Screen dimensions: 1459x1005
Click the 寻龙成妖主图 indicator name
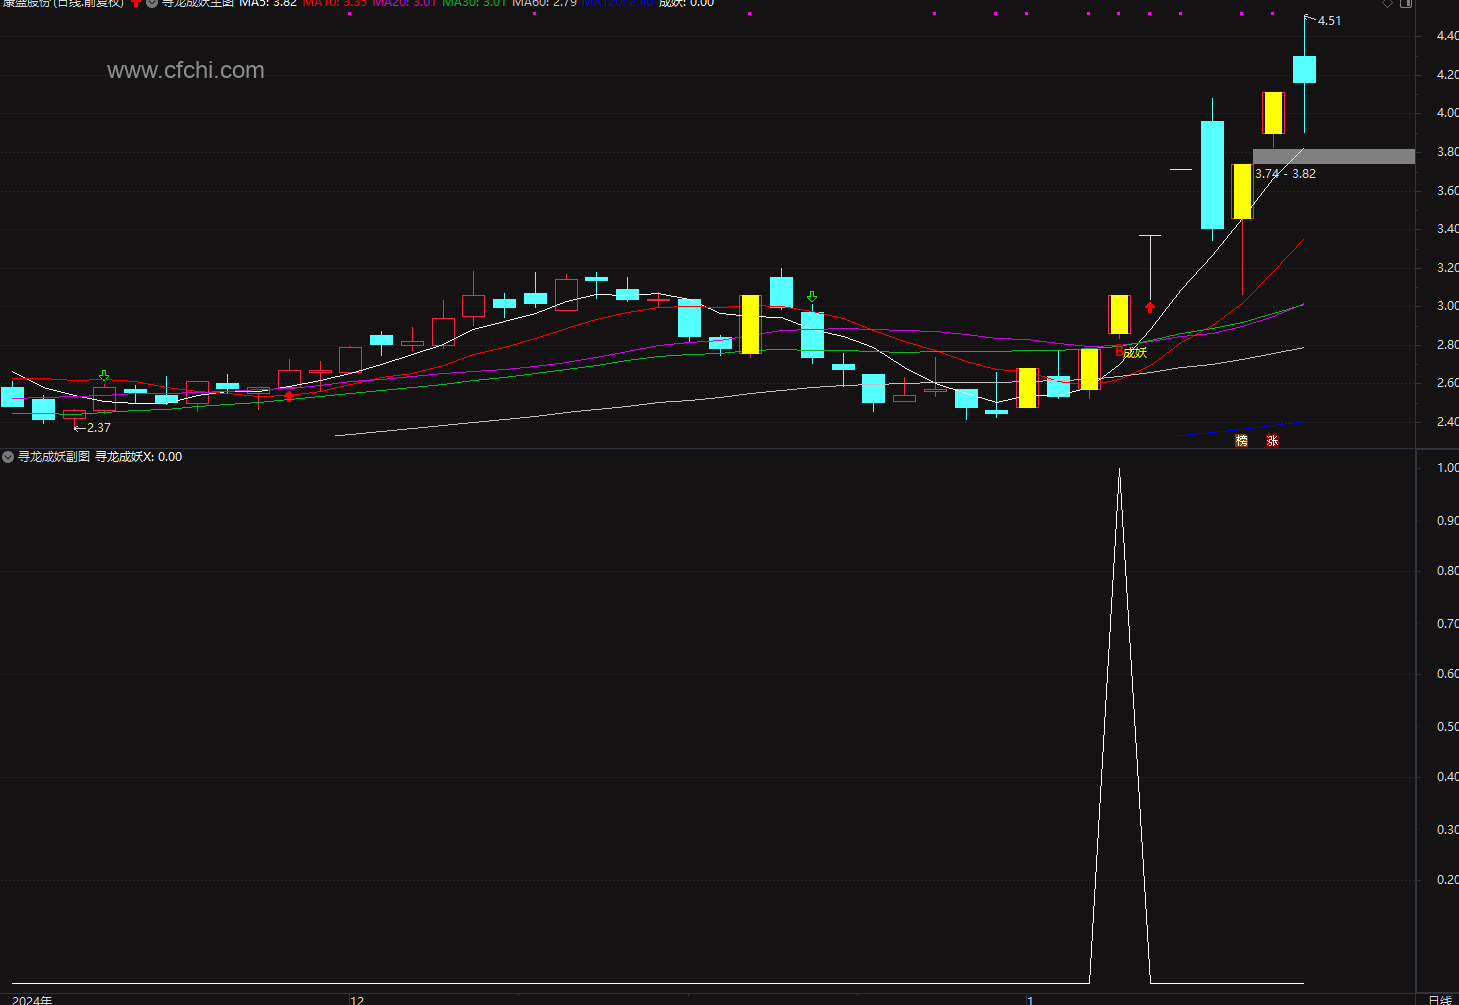tap(198, 3)
